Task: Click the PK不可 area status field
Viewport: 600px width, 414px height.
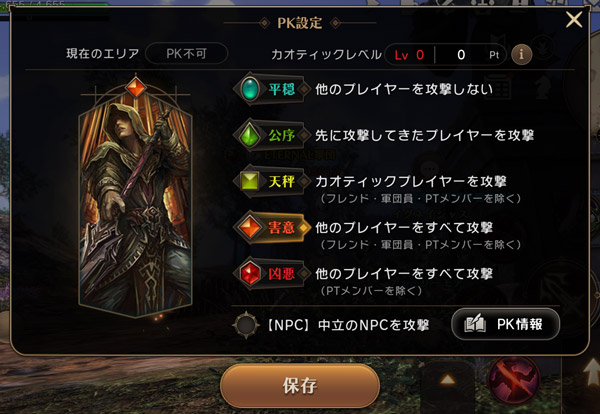Action: pos(187,54)
